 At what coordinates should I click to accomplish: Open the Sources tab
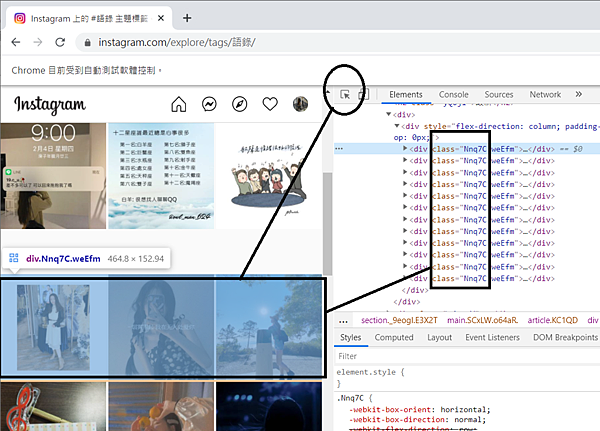click(499, 95)
